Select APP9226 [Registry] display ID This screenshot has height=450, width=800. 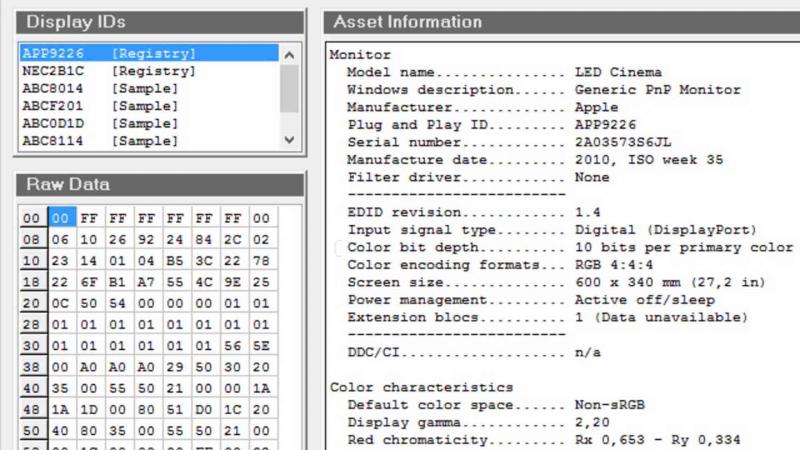point(149,53)
